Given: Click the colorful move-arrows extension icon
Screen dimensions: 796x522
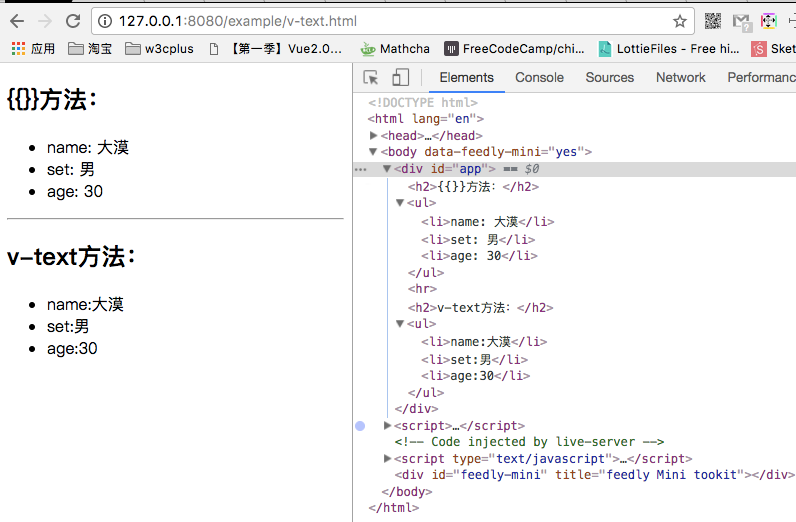Looking at the screenshot, I should 769,21.
